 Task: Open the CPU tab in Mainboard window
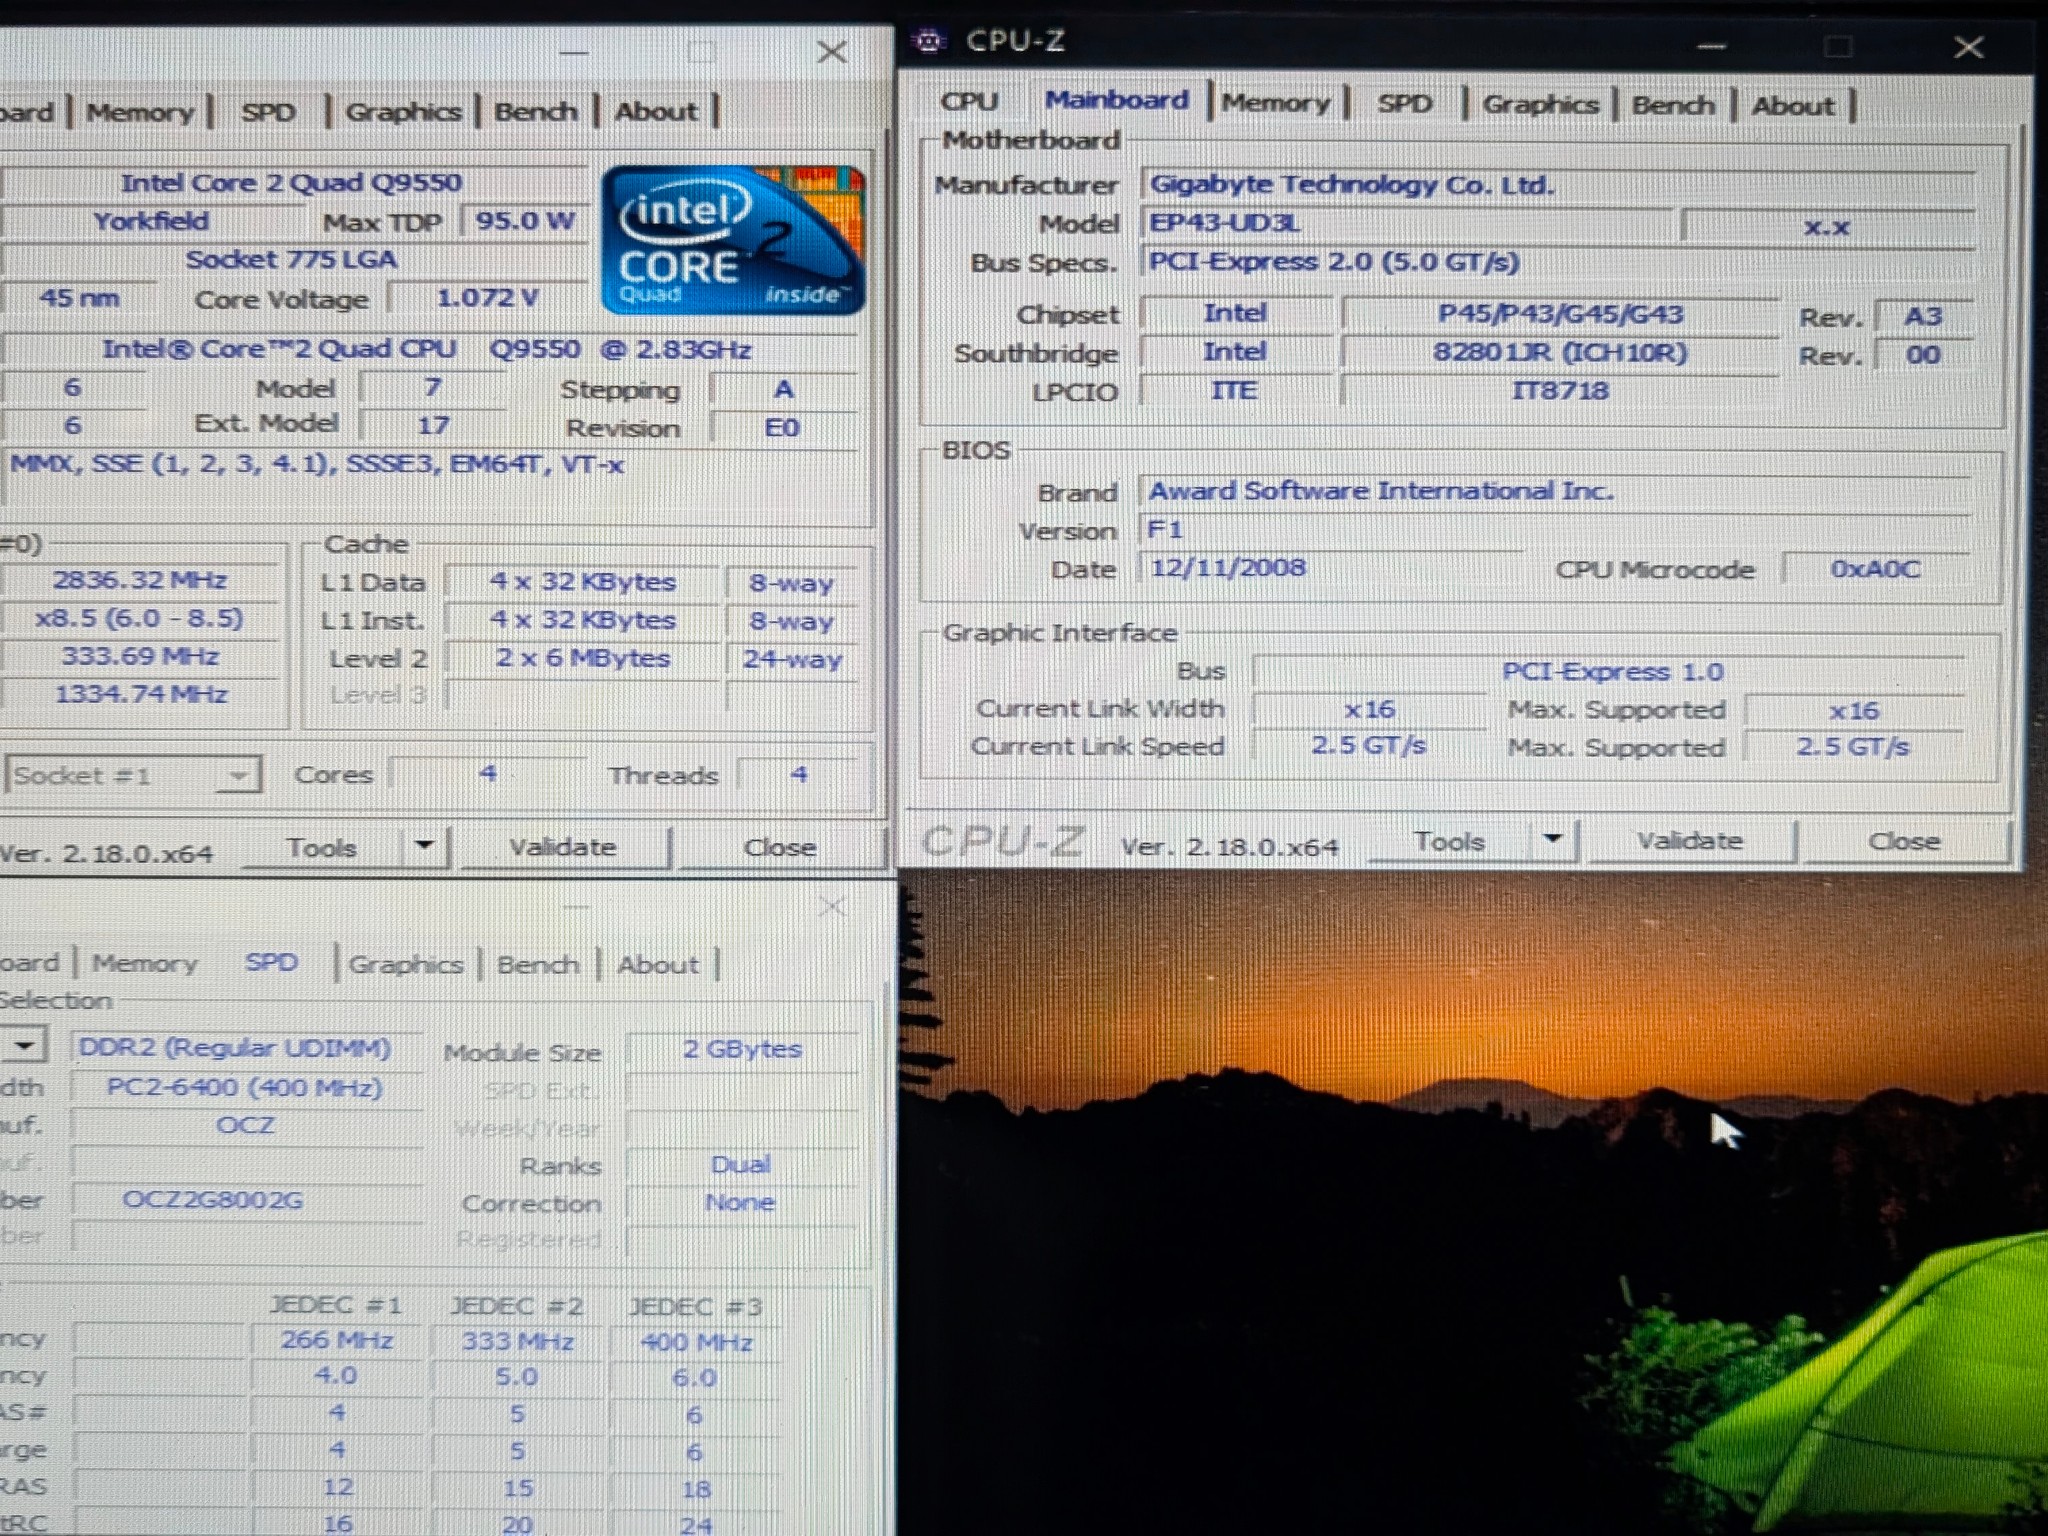(x=969, y=102)
